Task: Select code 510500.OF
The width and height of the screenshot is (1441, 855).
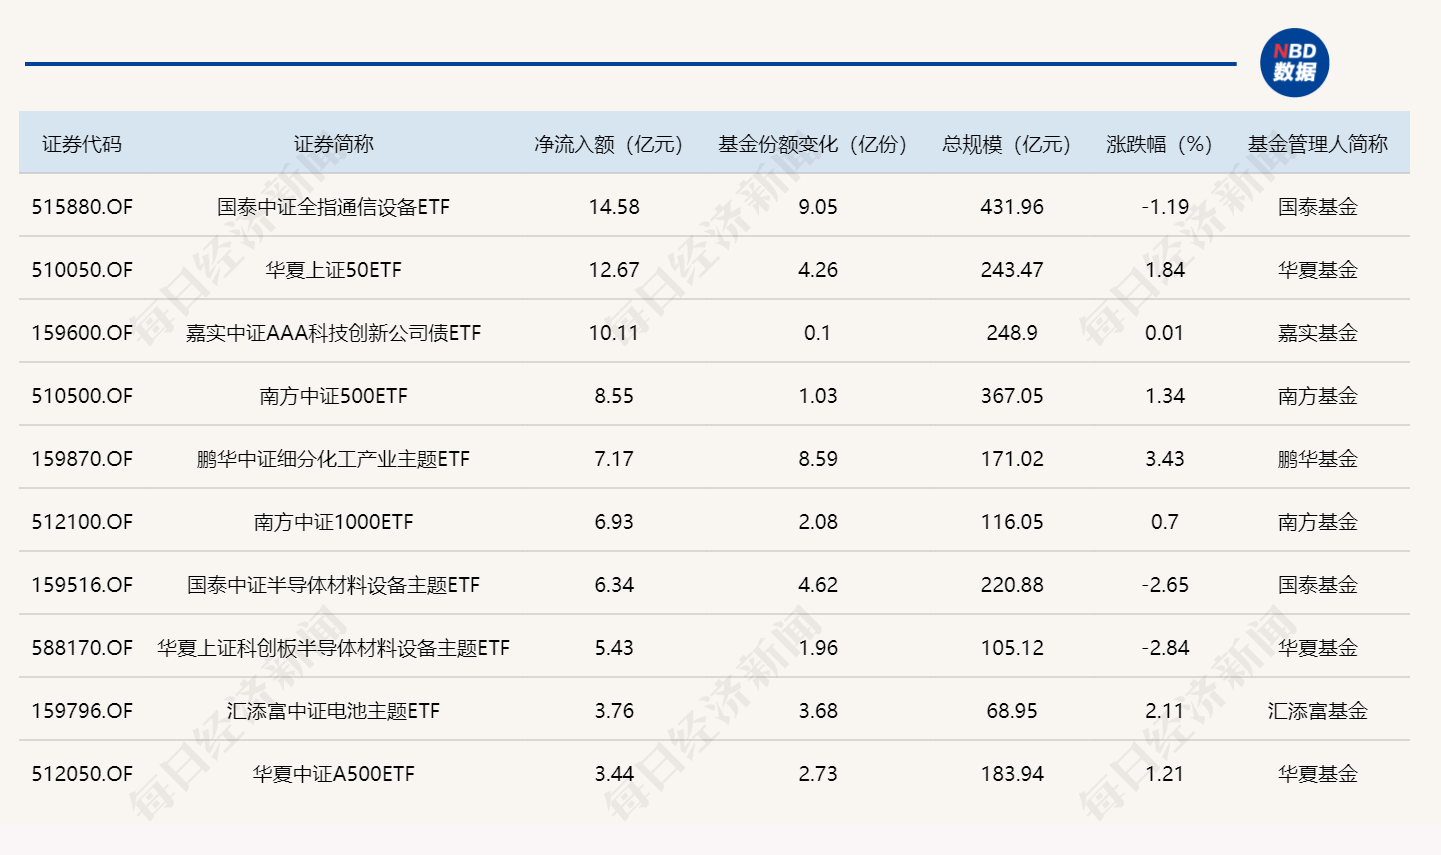Action: point(82,396)
